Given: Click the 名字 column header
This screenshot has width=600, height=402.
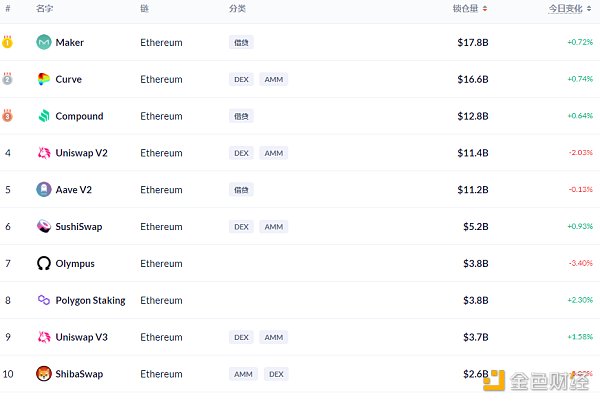Looking at the screenshot, I should point(44,8).
